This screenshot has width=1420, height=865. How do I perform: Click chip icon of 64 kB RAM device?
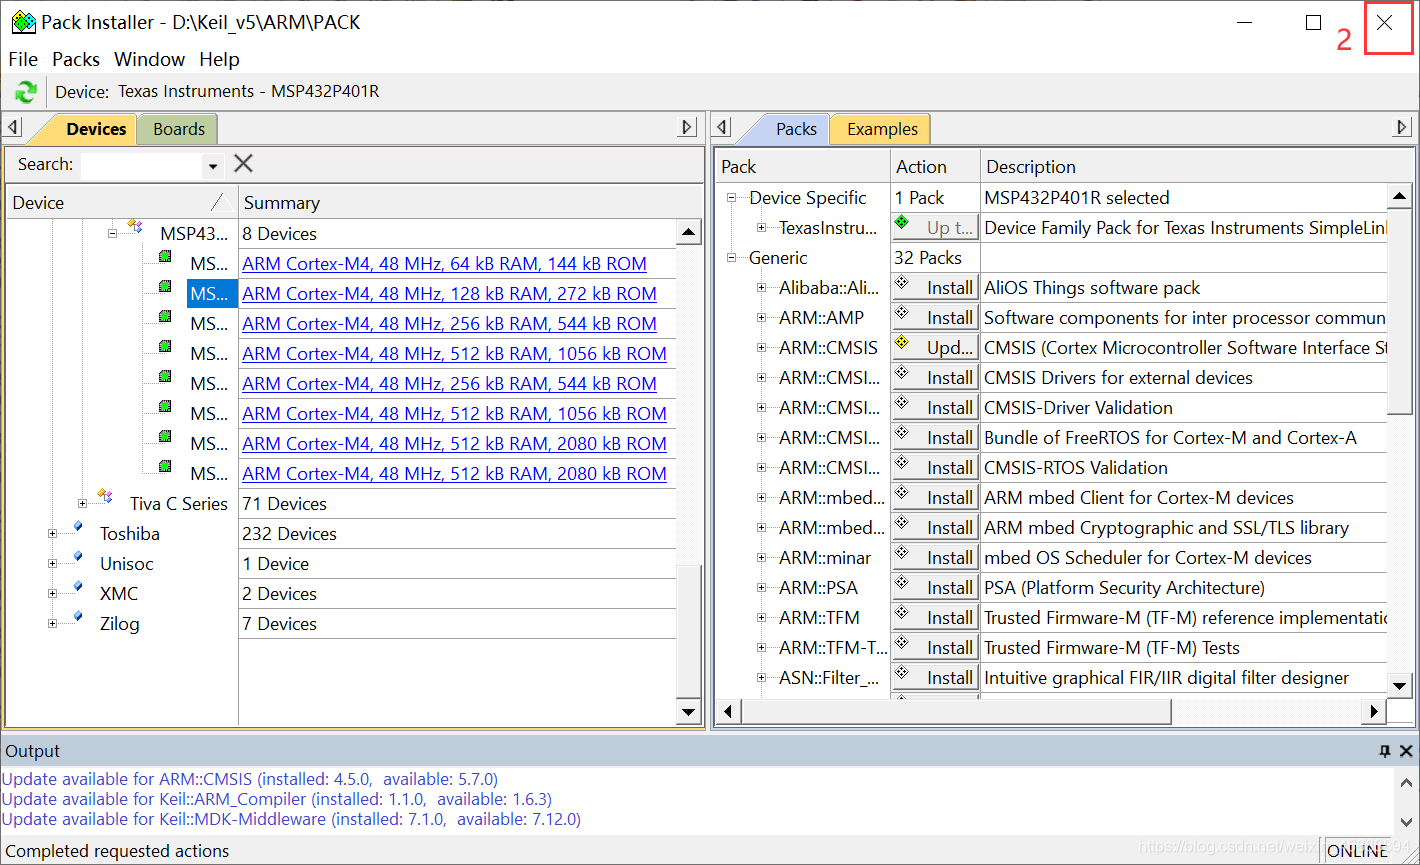click(x=165, y=258)
